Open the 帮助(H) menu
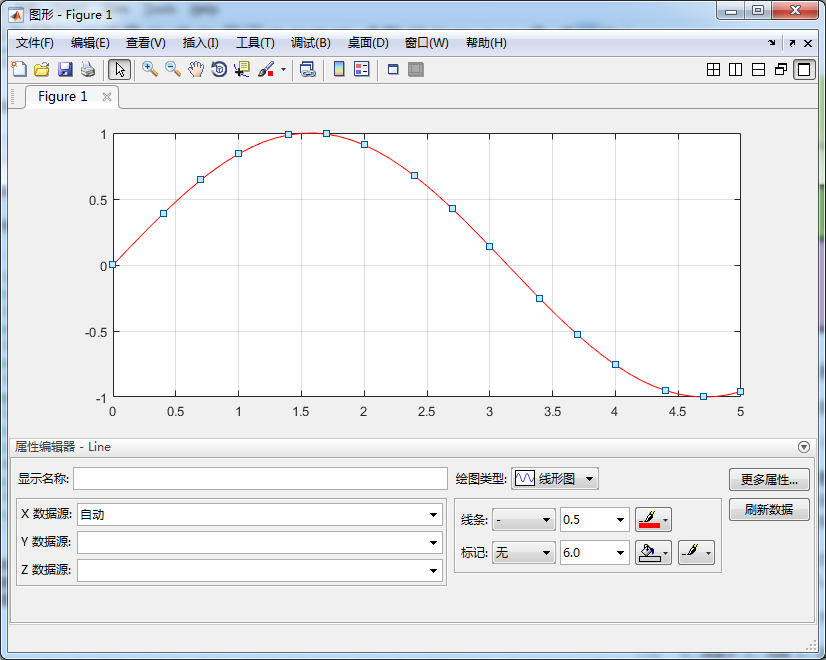The image size is (826, 660). point(486,43)
